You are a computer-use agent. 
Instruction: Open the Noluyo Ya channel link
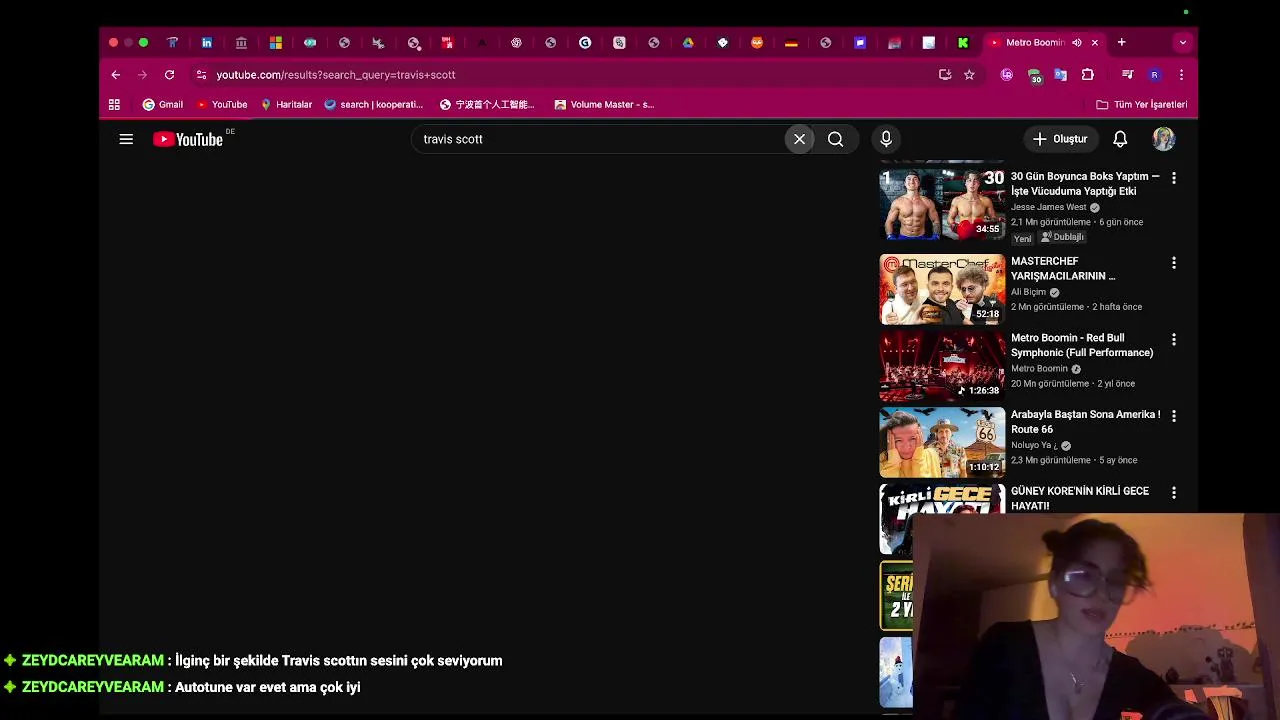click(1034, 445)
